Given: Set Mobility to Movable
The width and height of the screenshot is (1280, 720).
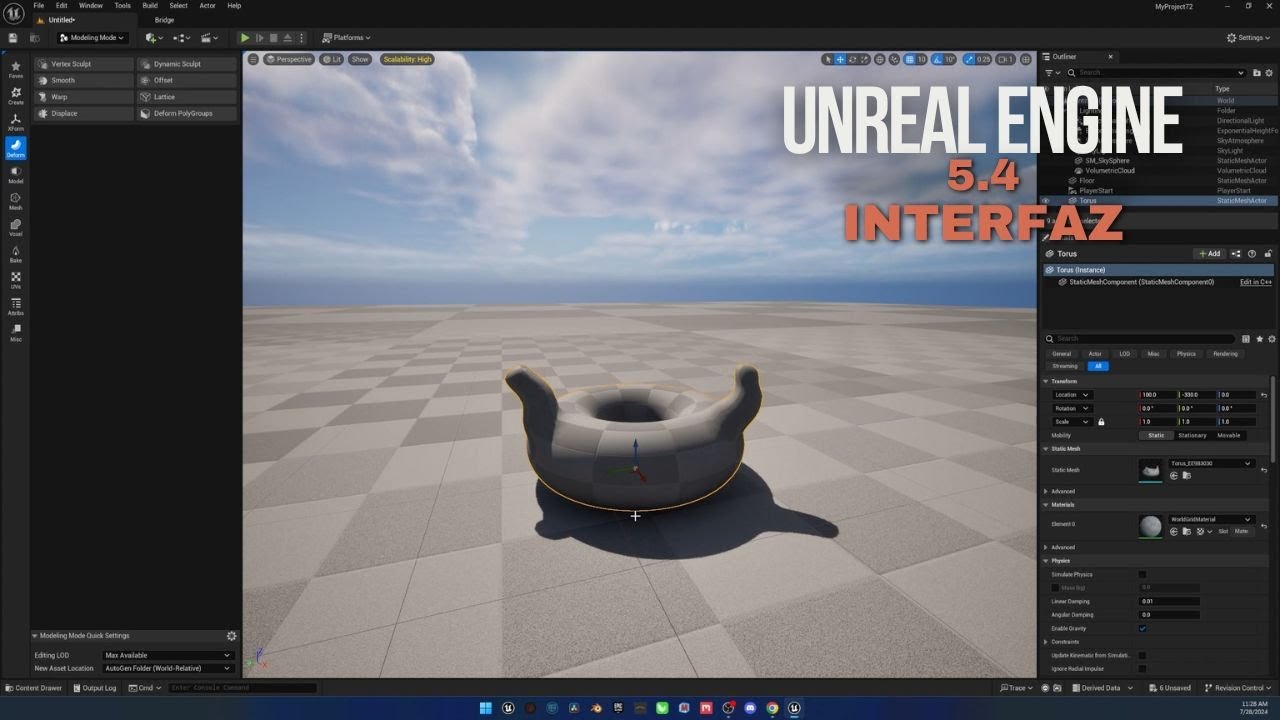Looking at the screenshot, I should [1229, 435].
